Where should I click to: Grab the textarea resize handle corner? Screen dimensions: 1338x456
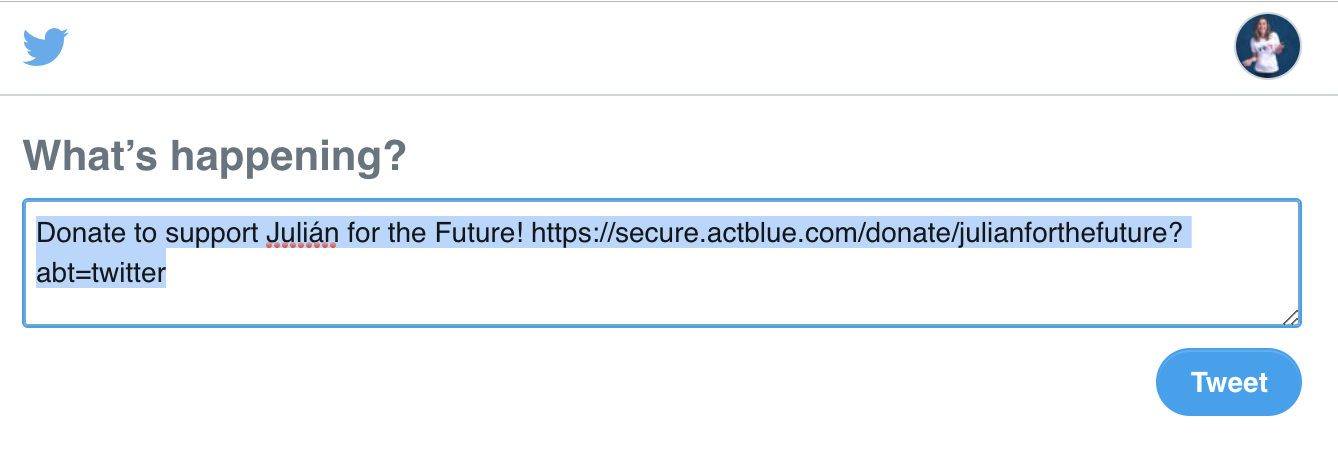[1290, 317]
